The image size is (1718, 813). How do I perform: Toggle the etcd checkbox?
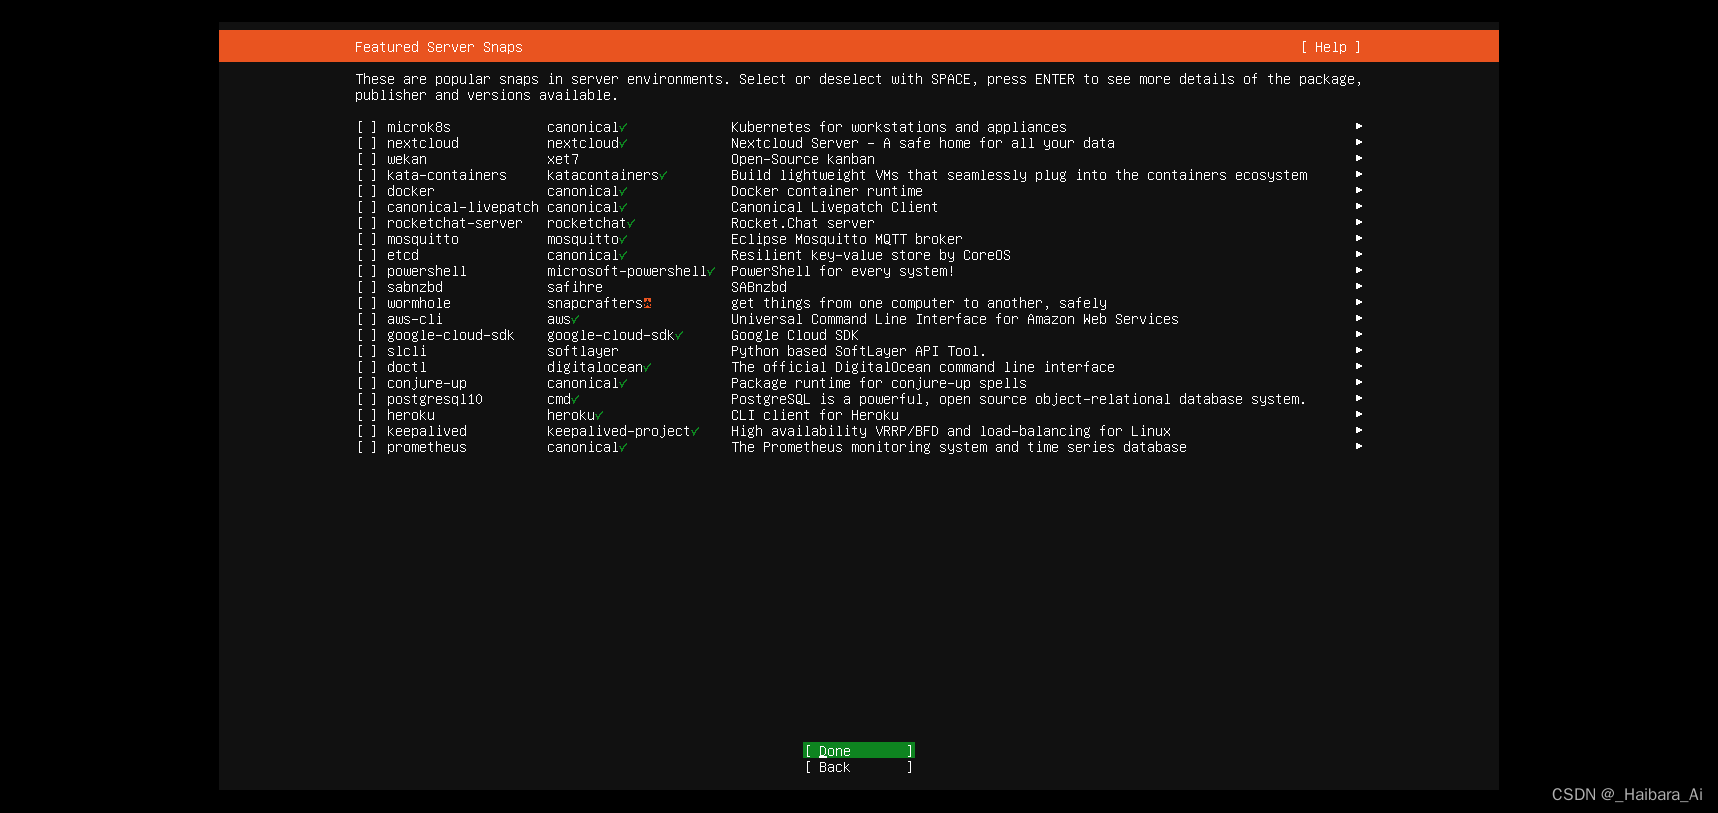click(367, 255)
